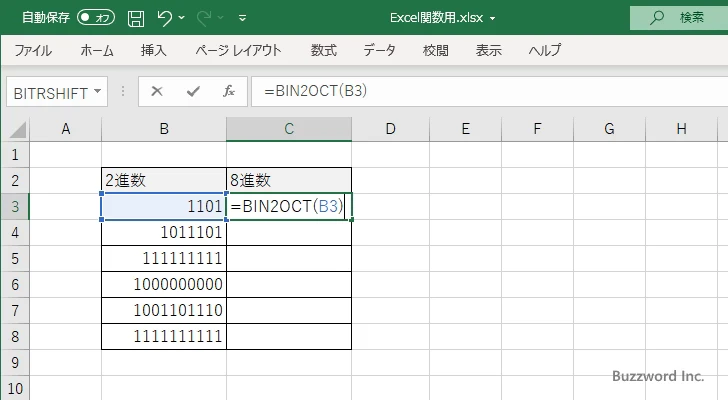Confirm formula with the checkmark icon
Screen dimensions: 728x400
[x=192, y=91]
